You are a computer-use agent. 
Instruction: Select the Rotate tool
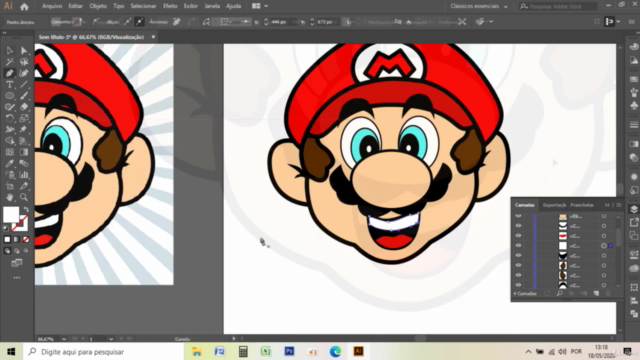pyautogui.click(x=9, y=118)
